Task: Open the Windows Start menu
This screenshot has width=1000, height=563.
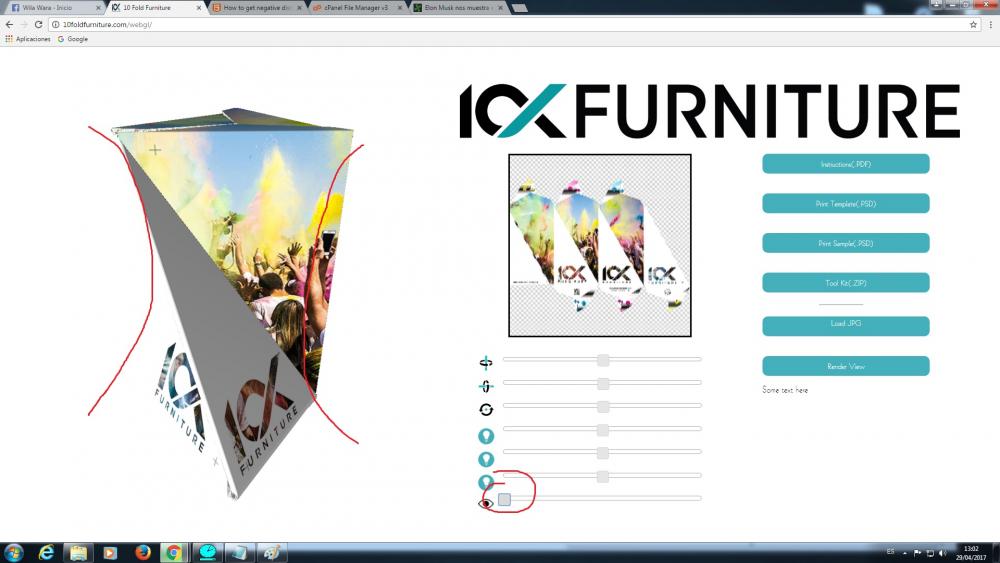Action: coord(13,552)
